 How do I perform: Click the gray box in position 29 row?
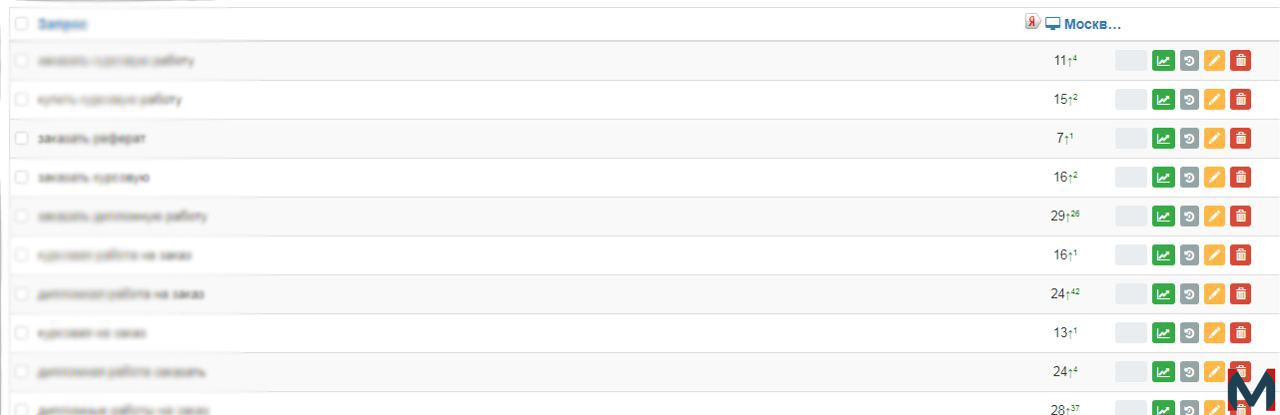1131,216
